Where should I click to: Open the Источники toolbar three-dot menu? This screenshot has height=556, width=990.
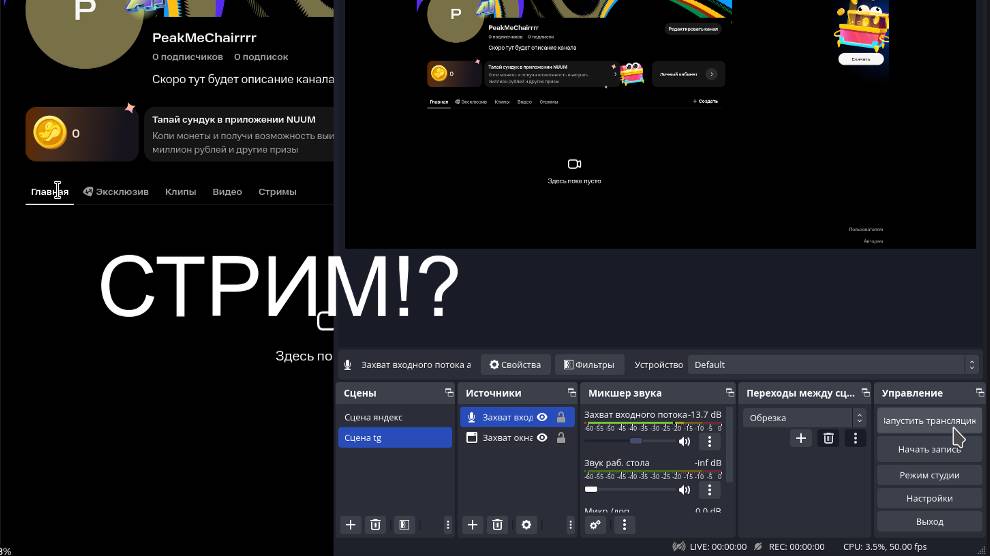point(570,524)
